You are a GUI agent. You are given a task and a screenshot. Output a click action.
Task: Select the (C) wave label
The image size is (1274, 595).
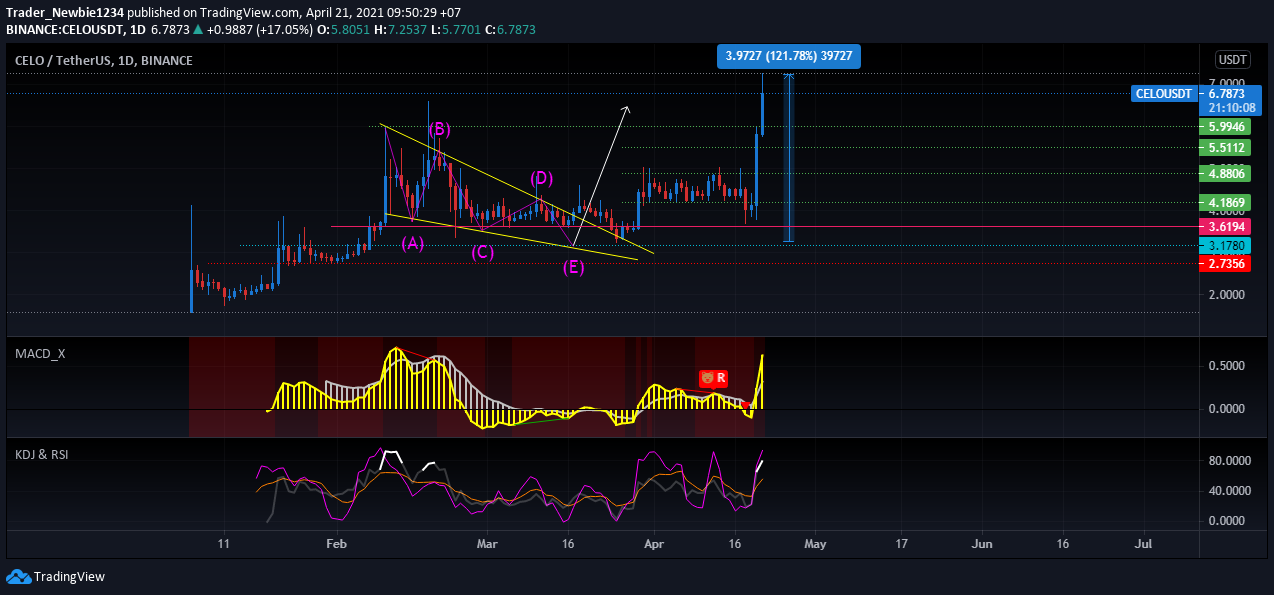(x=483, y=252)
